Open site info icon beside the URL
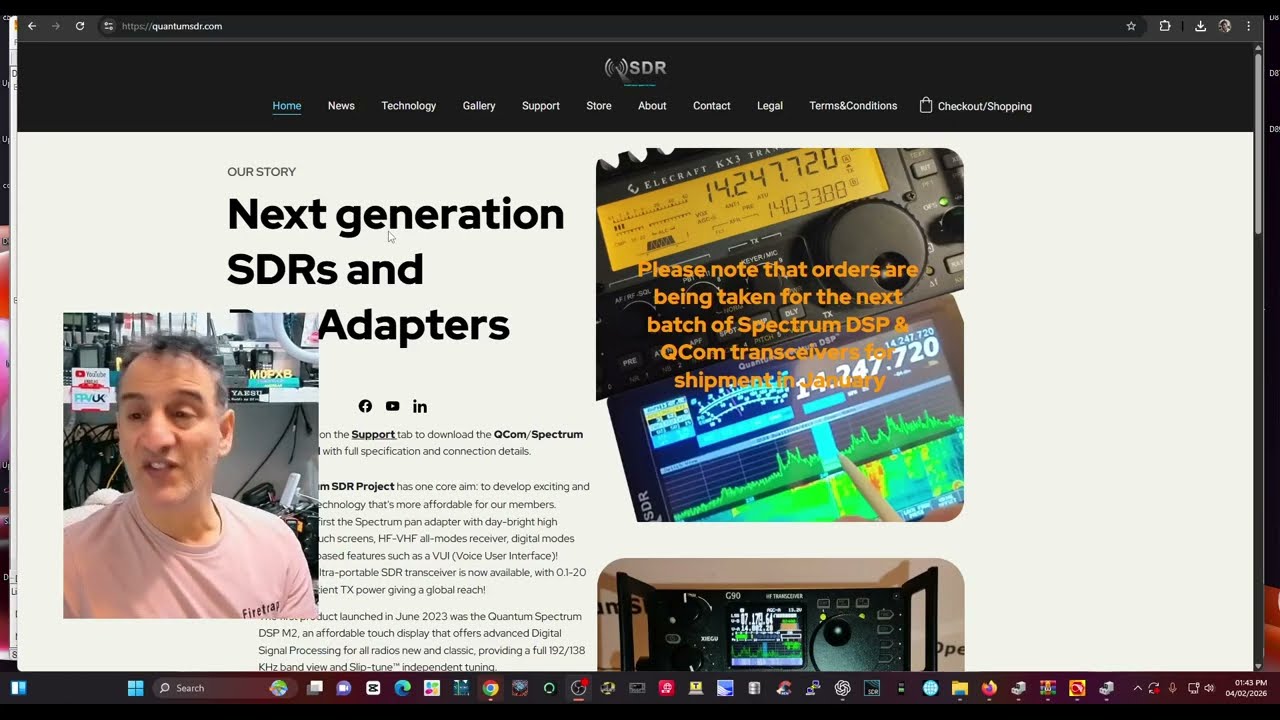Viewport: 1280px width, 720px height. coord(108,26)
